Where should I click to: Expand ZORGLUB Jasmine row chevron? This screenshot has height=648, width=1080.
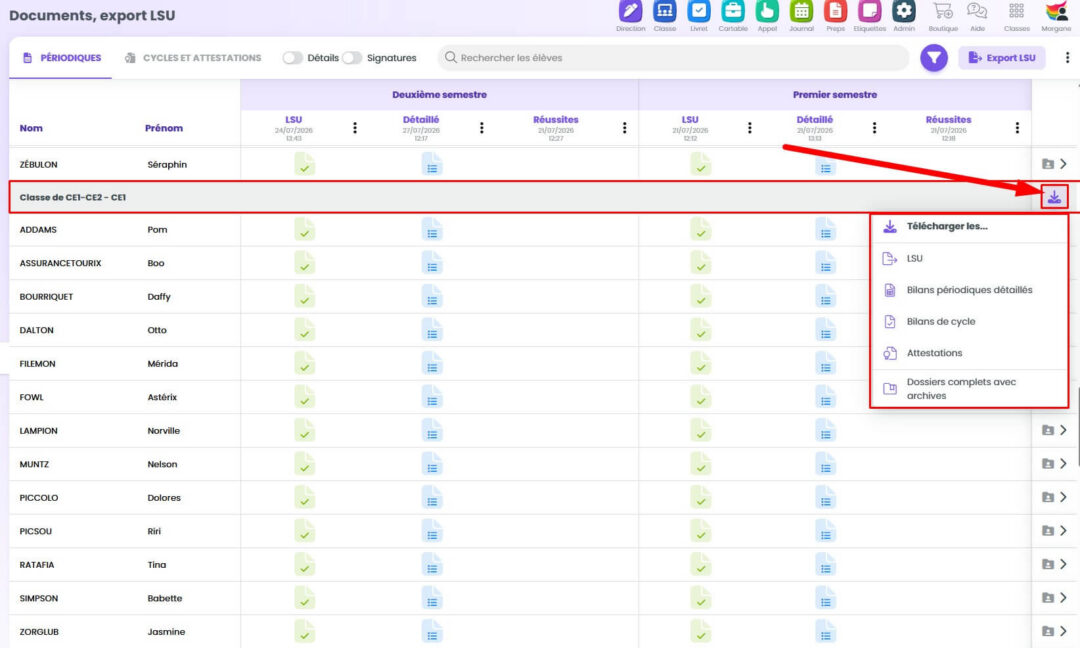(x=1063, y=631)
